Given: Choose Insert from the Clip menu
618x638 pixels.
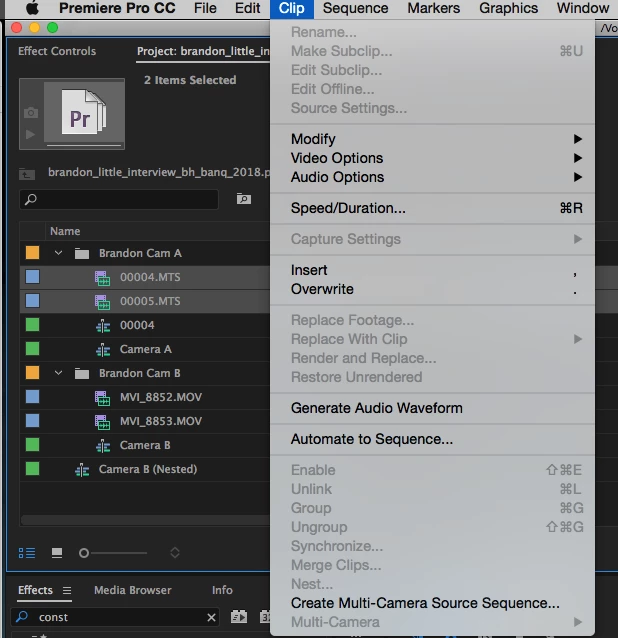Looking at the screenshot, I should tap(432, 270).
